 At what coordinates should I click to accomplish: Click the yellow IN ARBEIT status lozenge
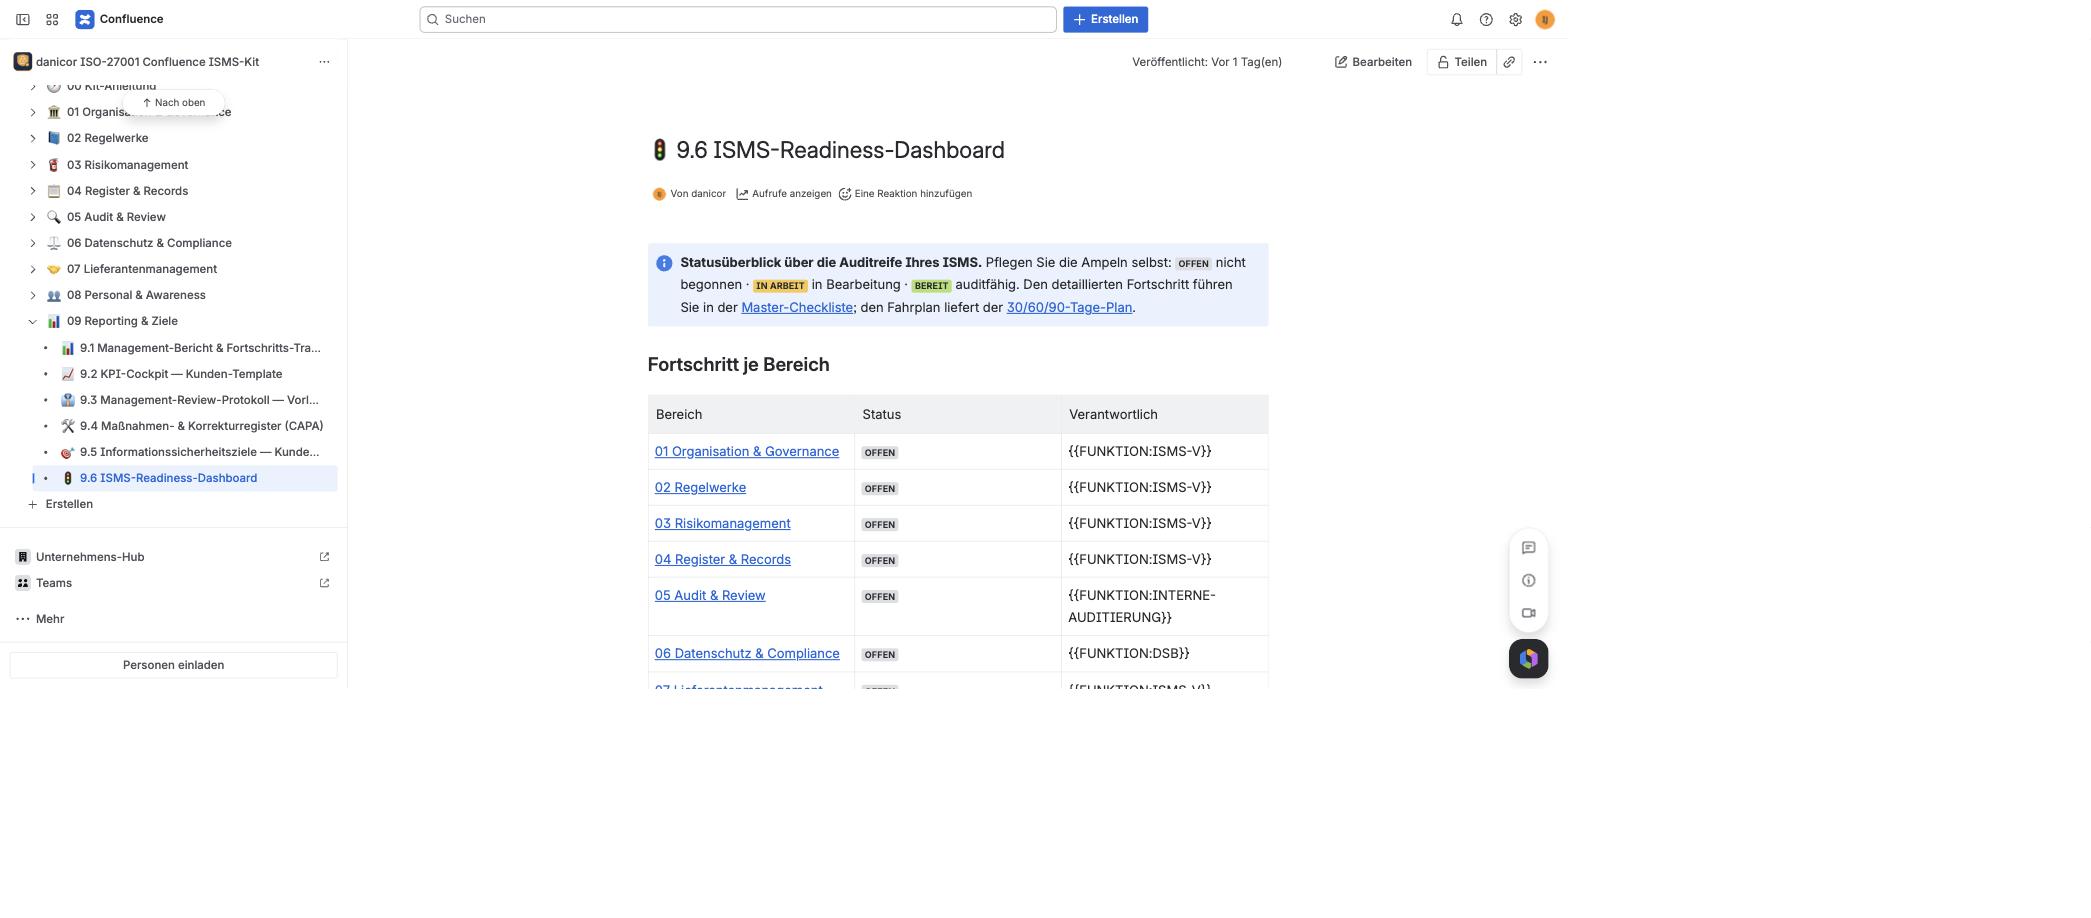click(x=780, y=286)
